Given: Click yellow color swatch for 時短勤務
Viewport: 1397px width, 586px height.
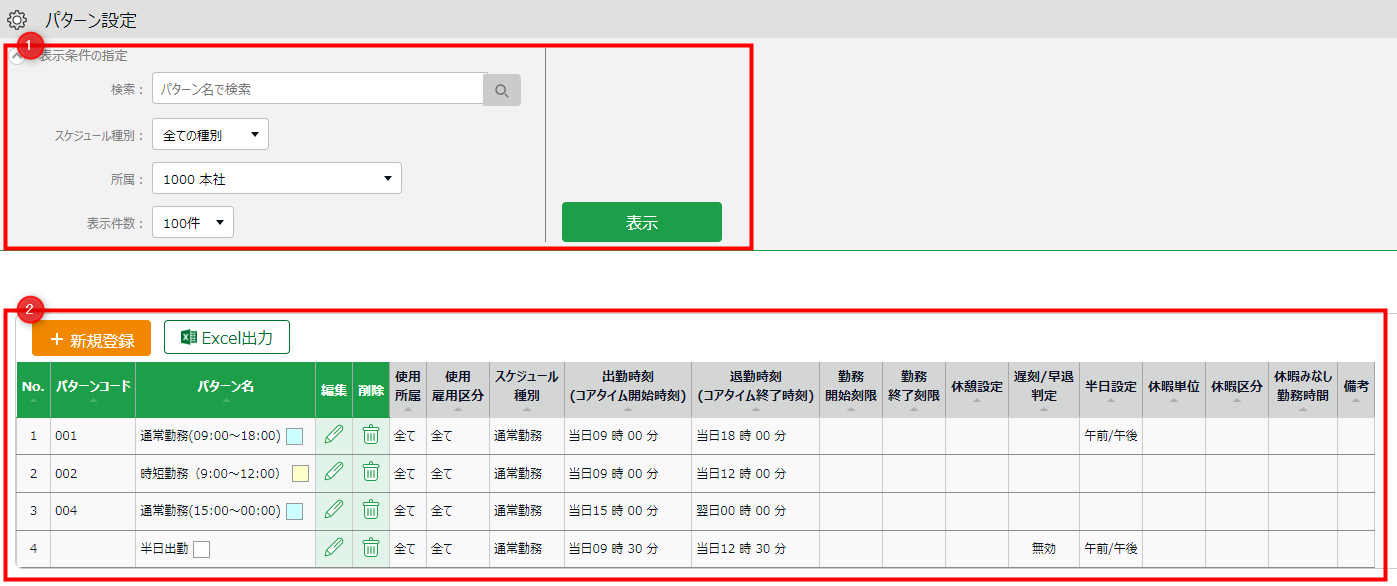Looking at the screenshot, I should tap(300, 473).
